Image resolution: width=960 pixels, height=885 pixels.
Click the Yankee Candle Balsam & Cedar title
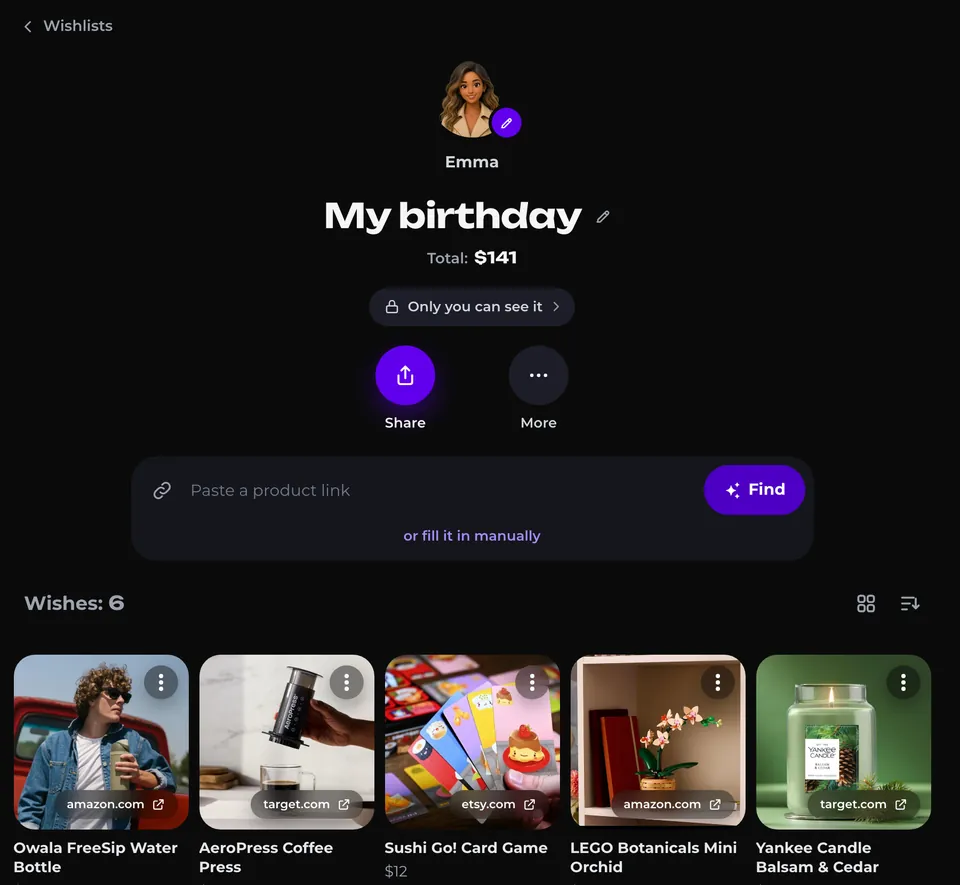[817, 857]
